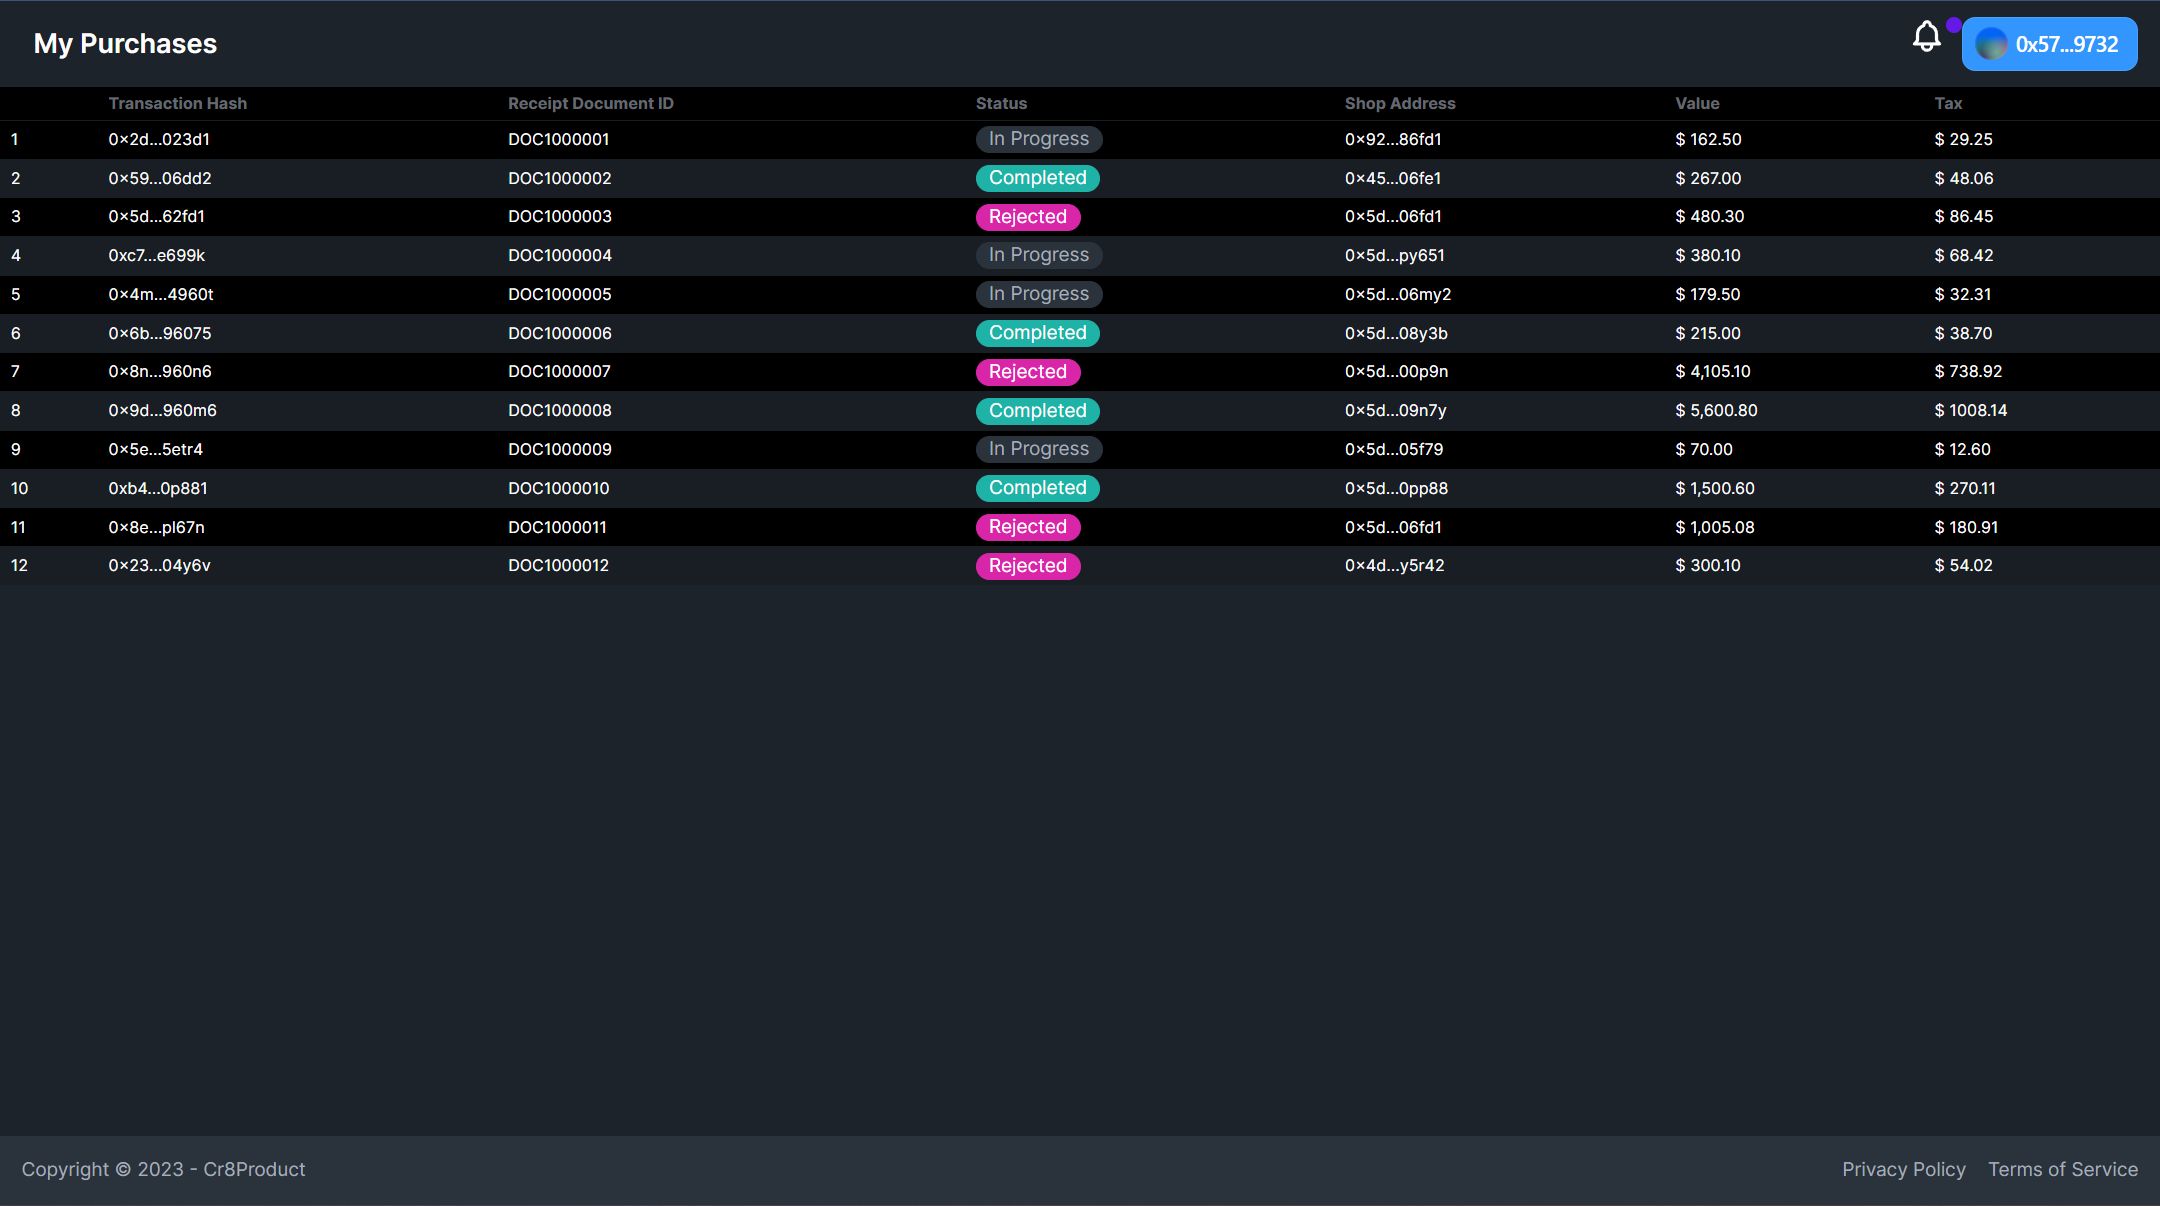Click the My Purchases page title
2160x1206 pixels.
coord(125,44)
